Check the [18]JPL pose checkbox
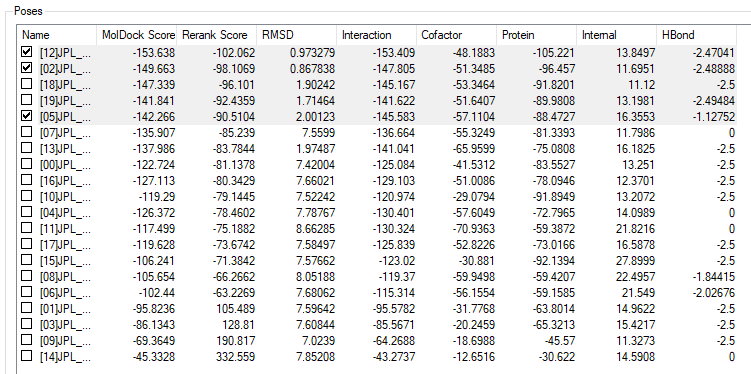The width and height of the screenshot is (751, 374). coord(27,84)
